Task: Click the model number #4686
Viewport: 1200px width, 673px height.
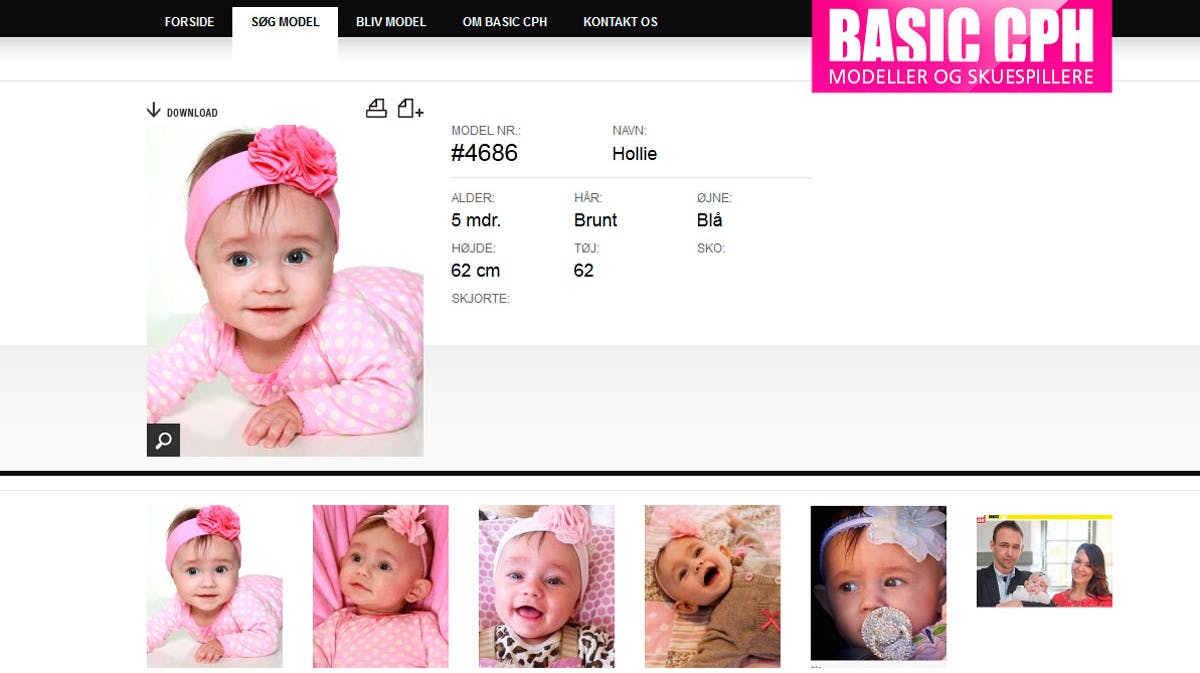Action: (484, 154)
